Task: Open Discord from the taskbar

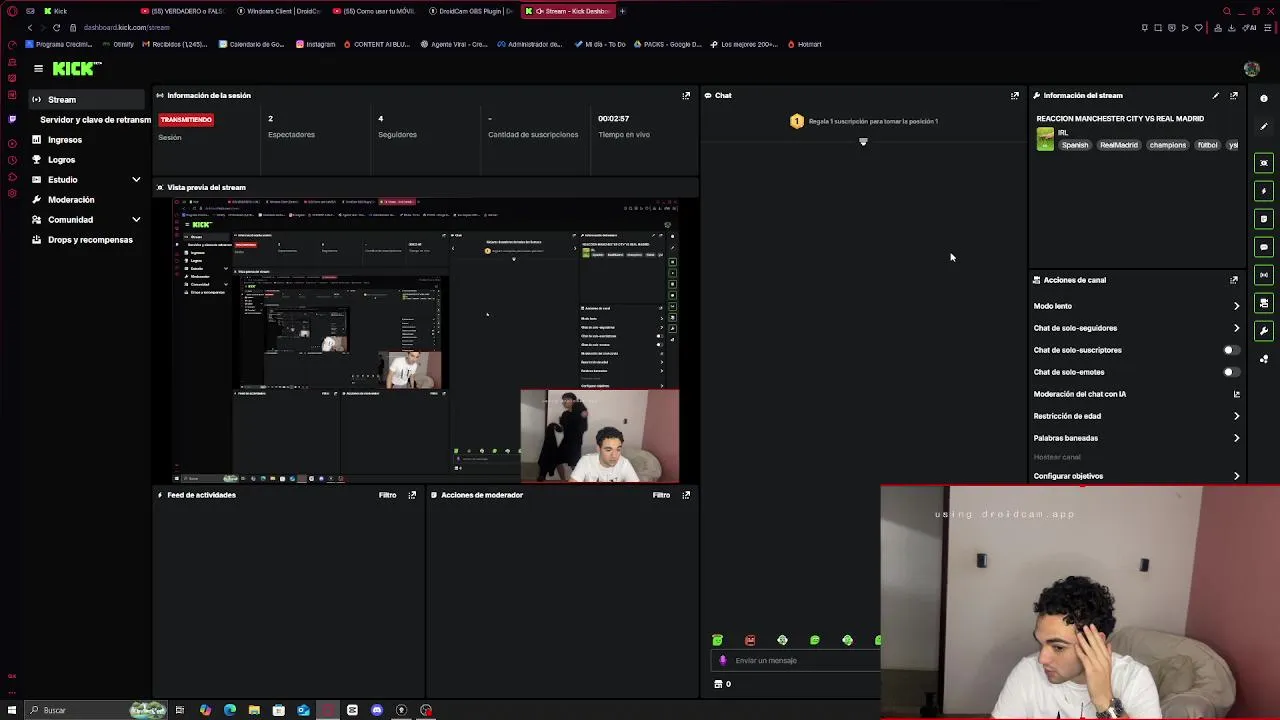Action: (377, 710)
